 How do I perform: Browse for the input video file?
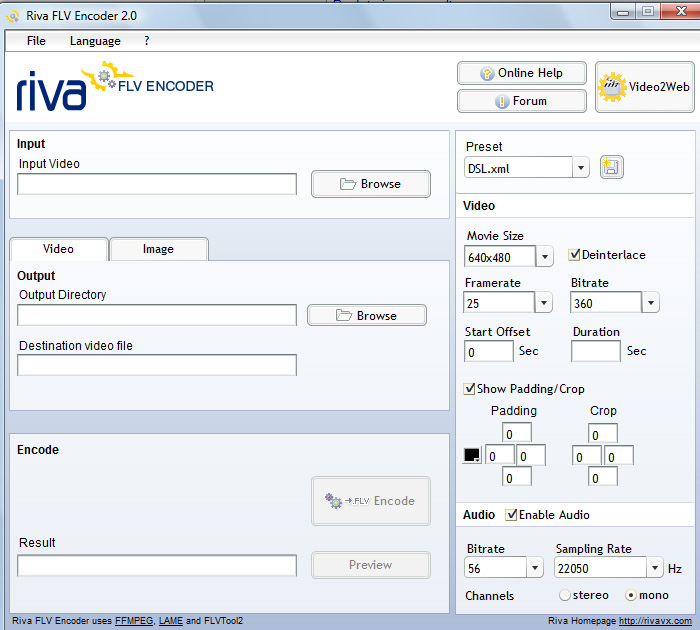pyautogui.click(x=371, y=184)
